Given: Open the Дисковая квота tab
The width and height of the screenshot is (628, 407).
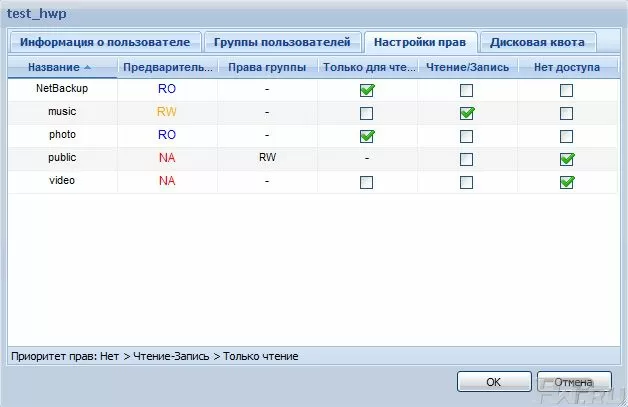Looking at the screenshot, I should coord(537,42).
